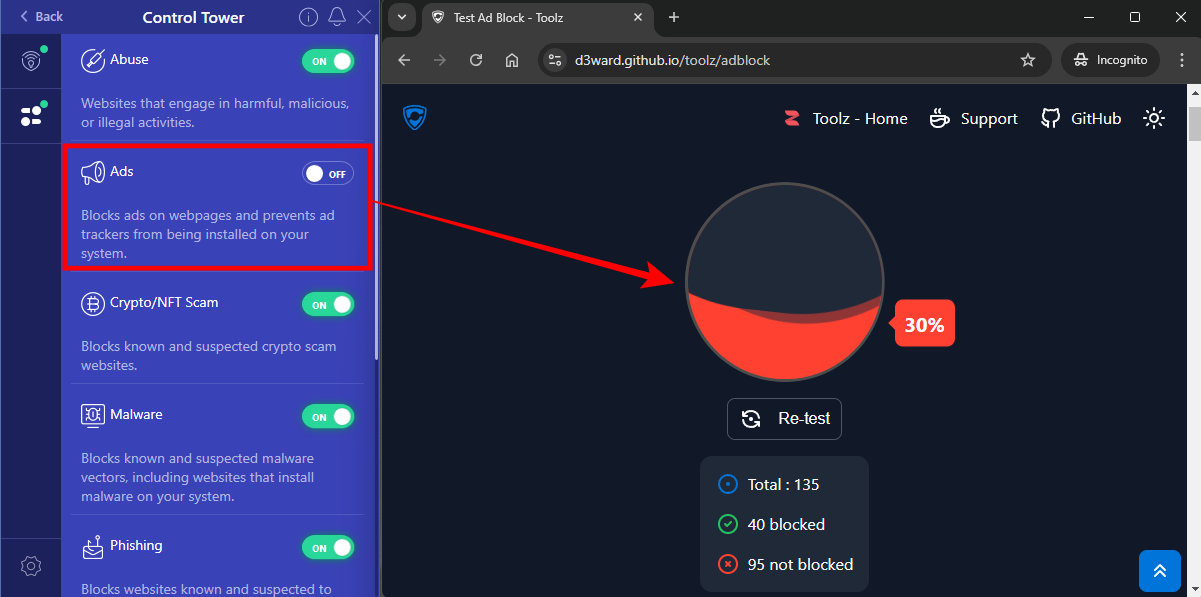Open the Incognito indicator

pyautogui.click(x=1110, y=60)
